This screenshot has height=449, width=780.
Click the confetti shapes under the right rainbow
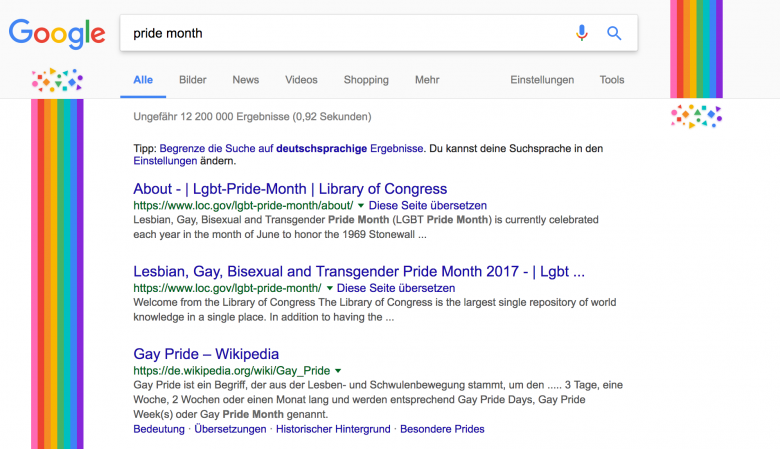point(696,116)
